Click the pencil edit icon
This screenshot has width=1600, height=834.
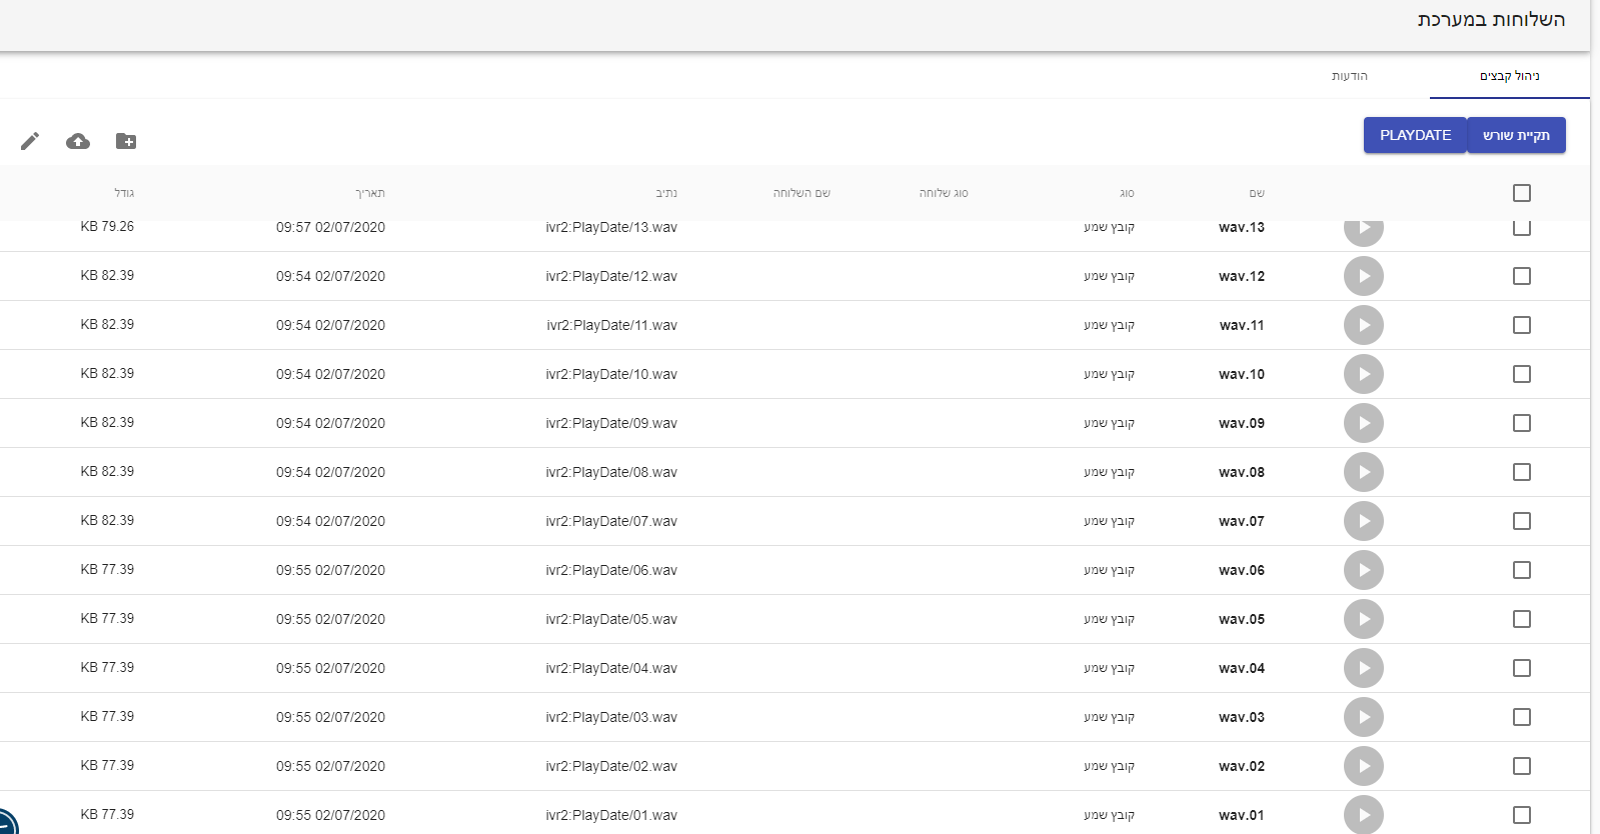[x=30, y=141]
